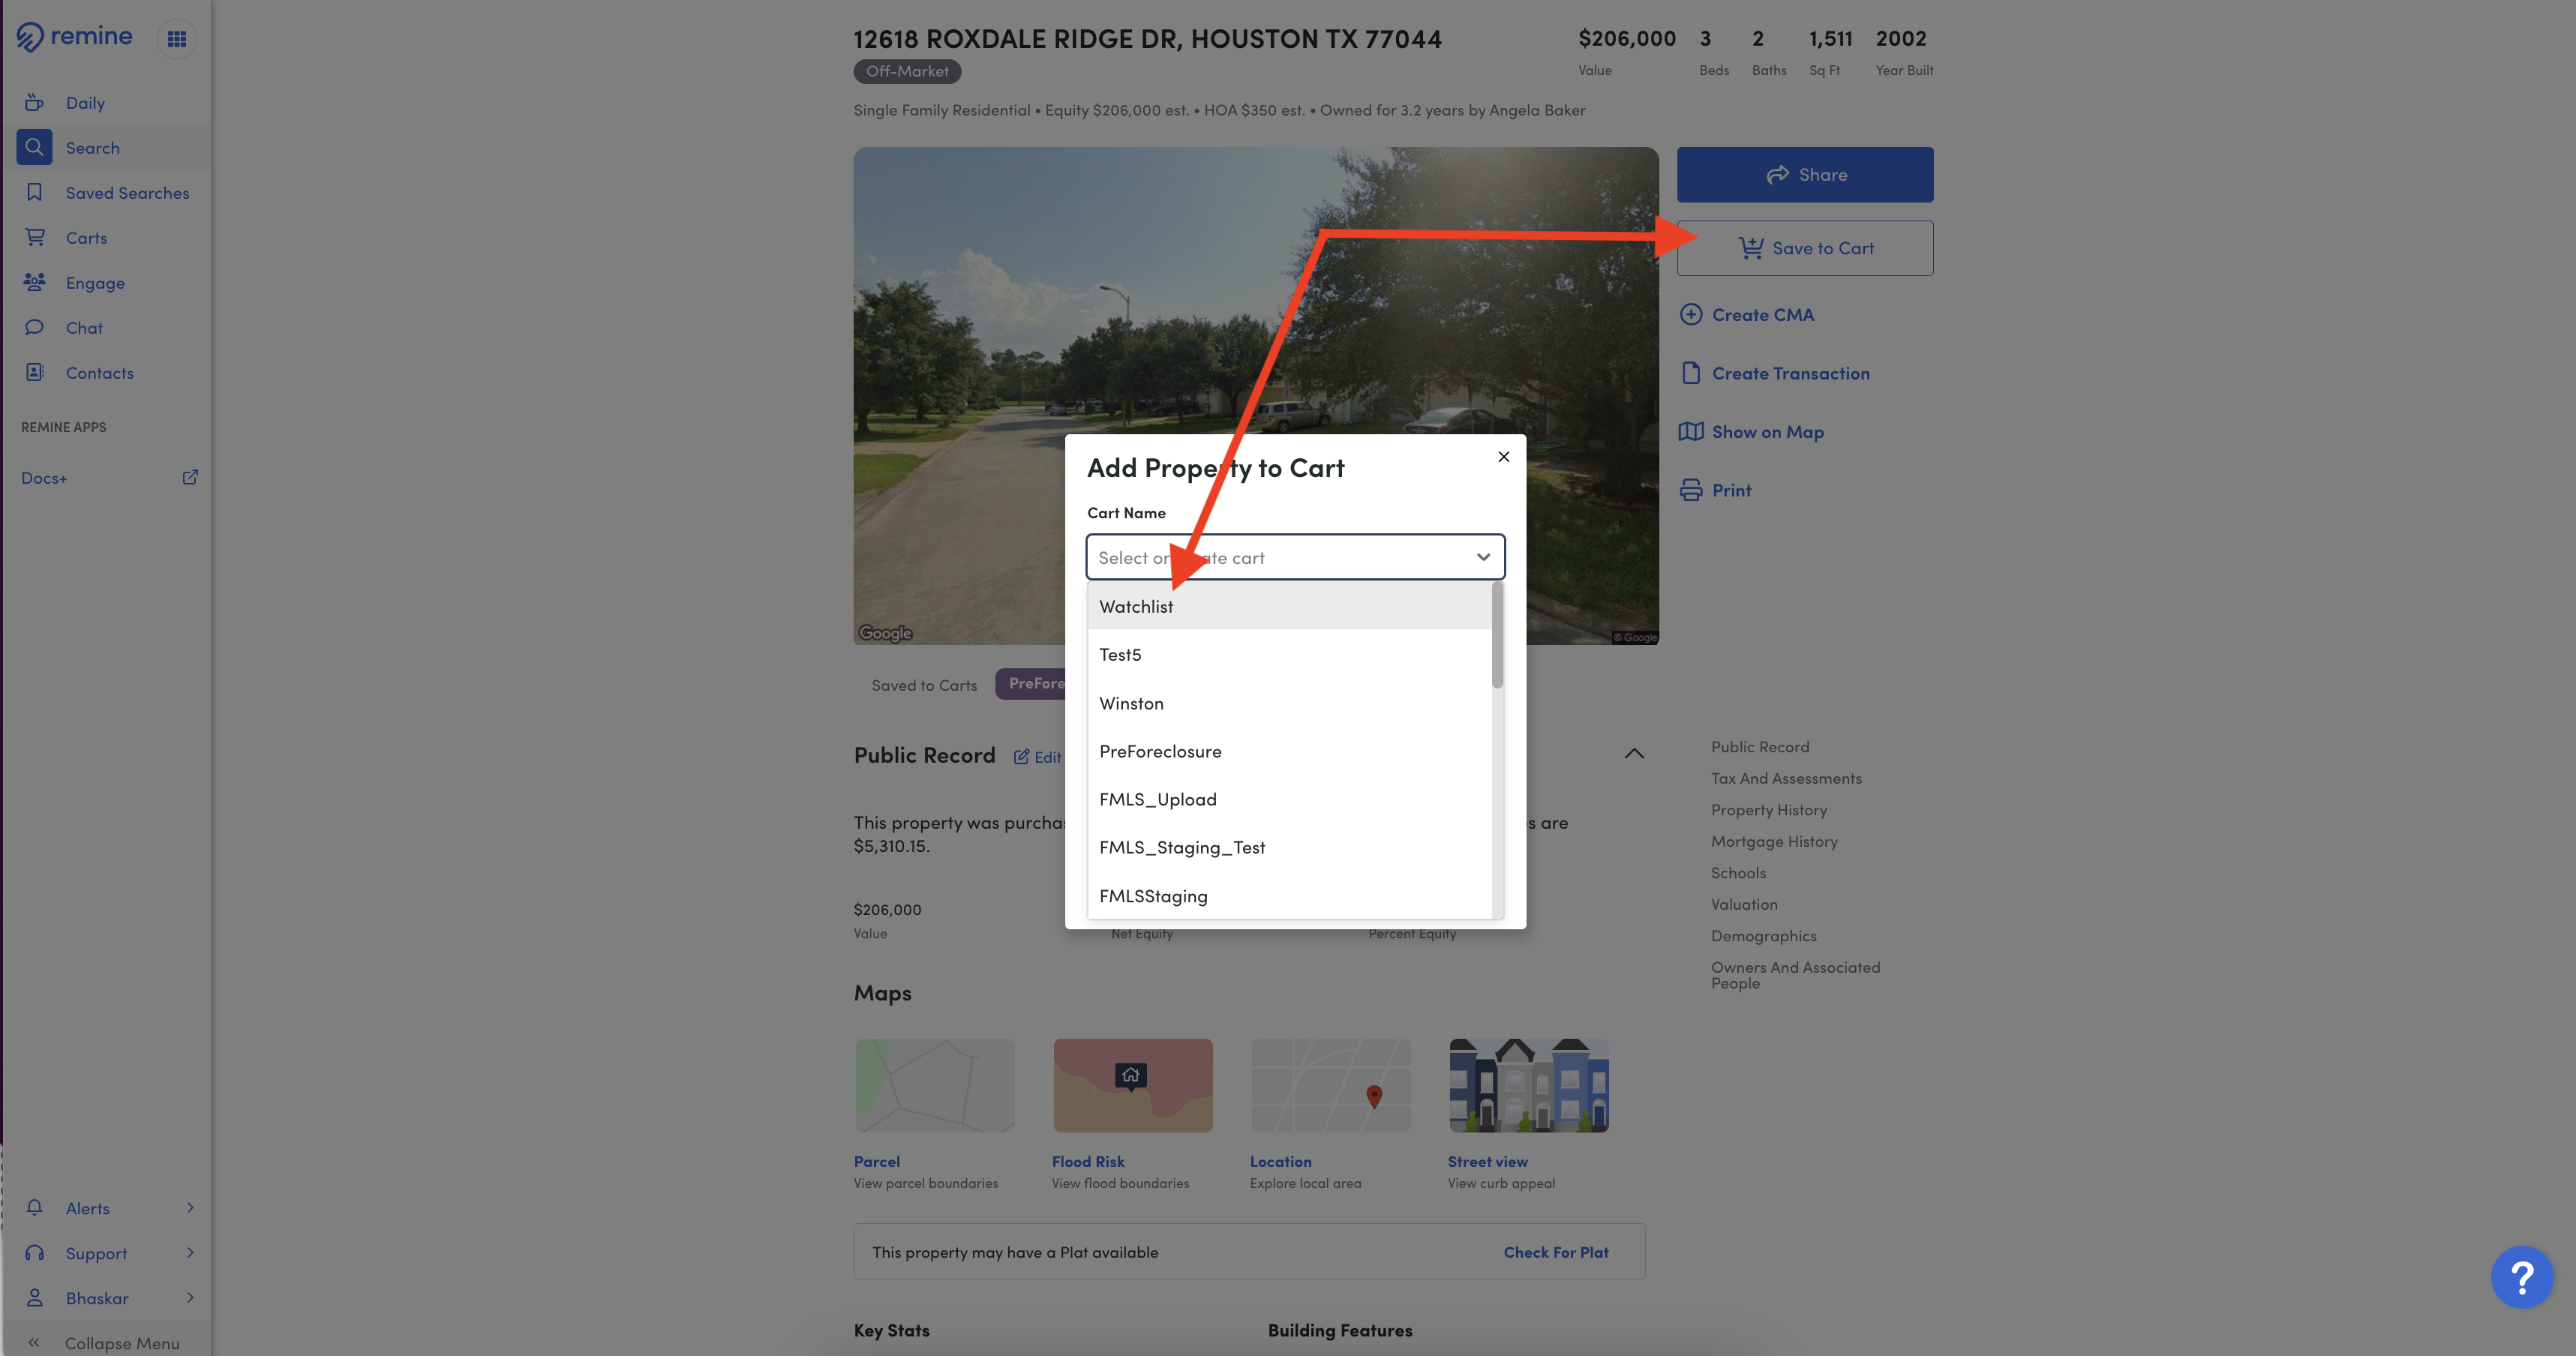Open the help question mark button
This screenshot has height=1356, width=2576.
click(x=2521, y=1277)
